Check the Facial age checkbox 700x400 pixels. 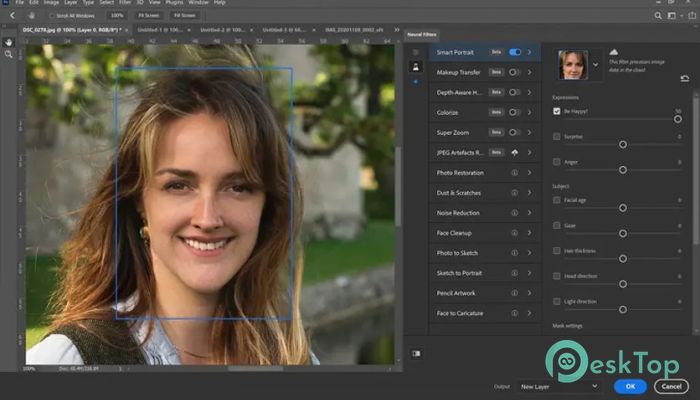coord(557,200)
